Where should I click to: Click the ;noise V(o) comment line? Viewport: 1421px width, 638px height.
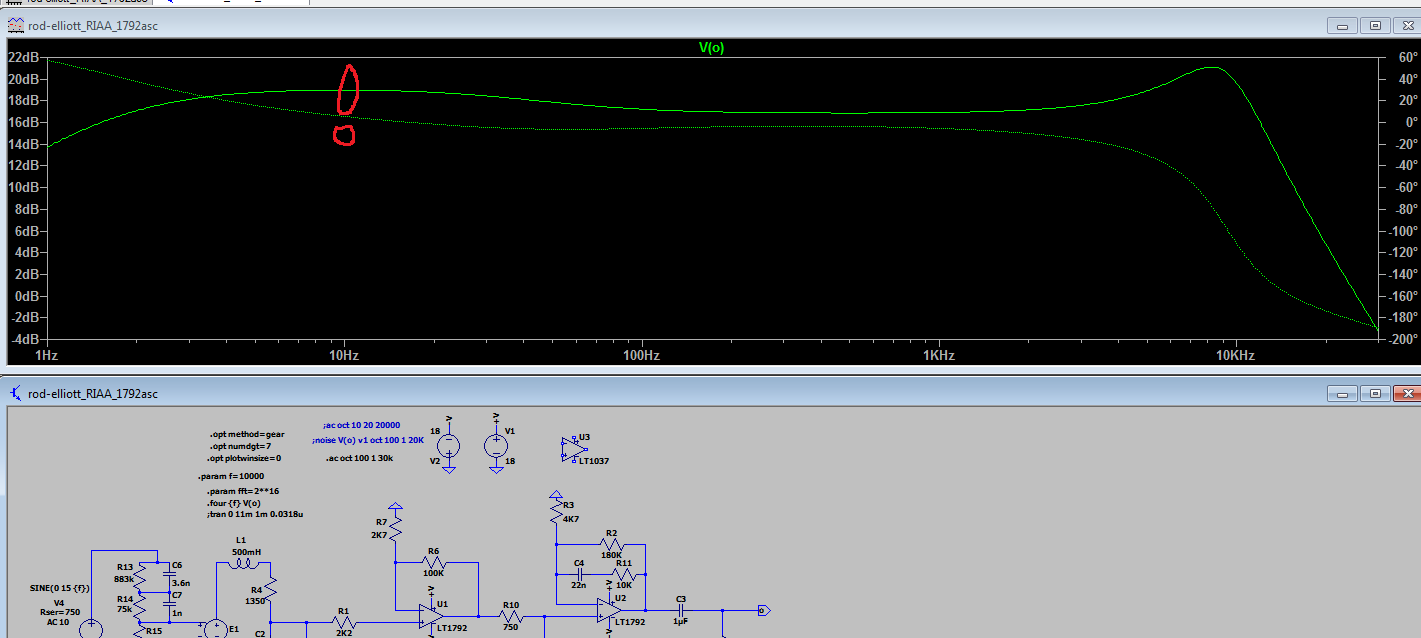pyautogui.click(x=367, y=440)
